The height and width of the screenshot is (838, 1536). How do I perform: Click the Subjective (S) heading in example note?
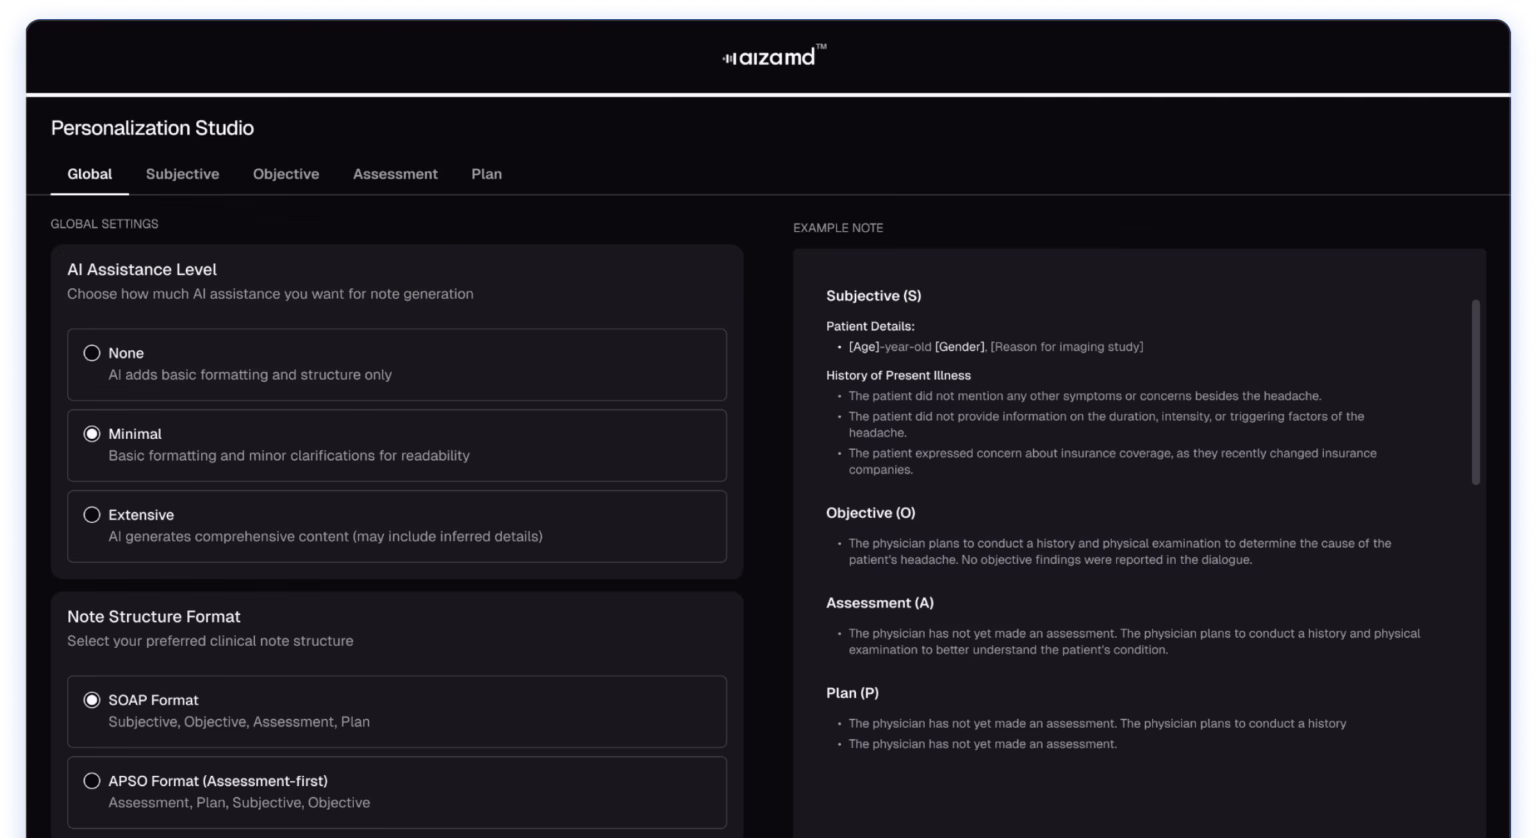[x=873, y=296]
